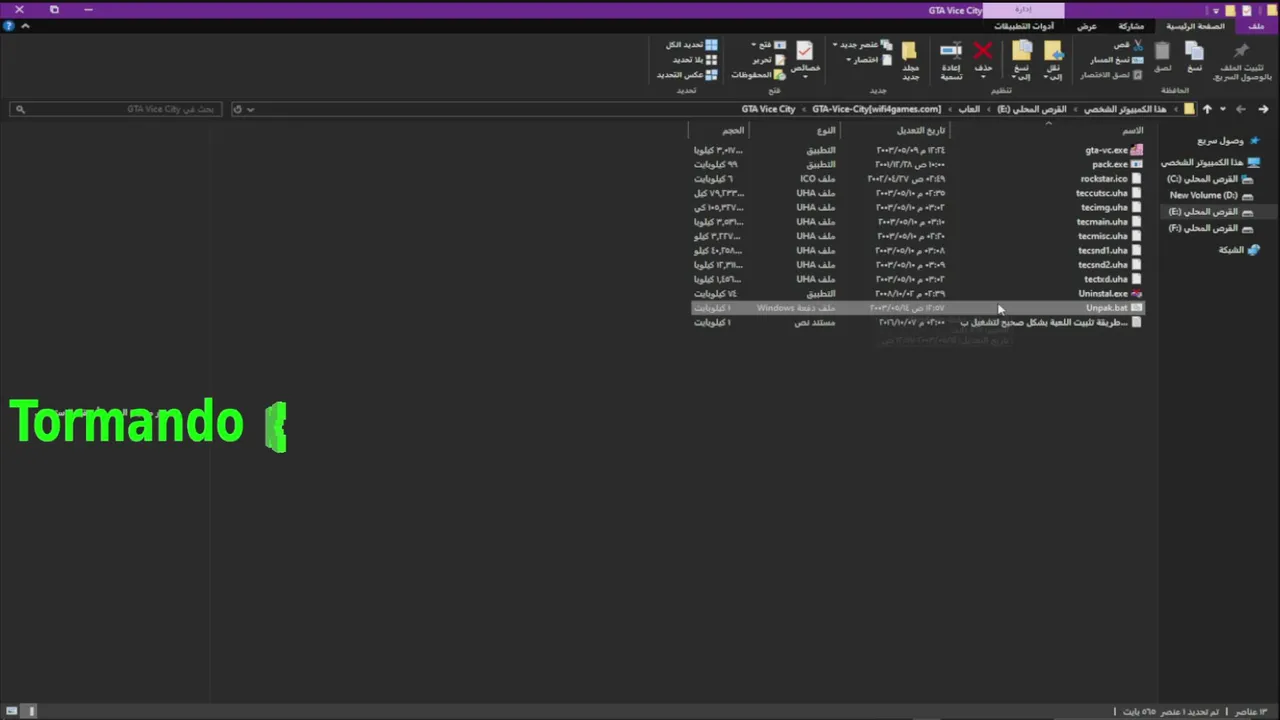Open Network (الشبكة) in the navigation pane
The width and height of the screenshot is (1280, 720).
click(1239, 250)
